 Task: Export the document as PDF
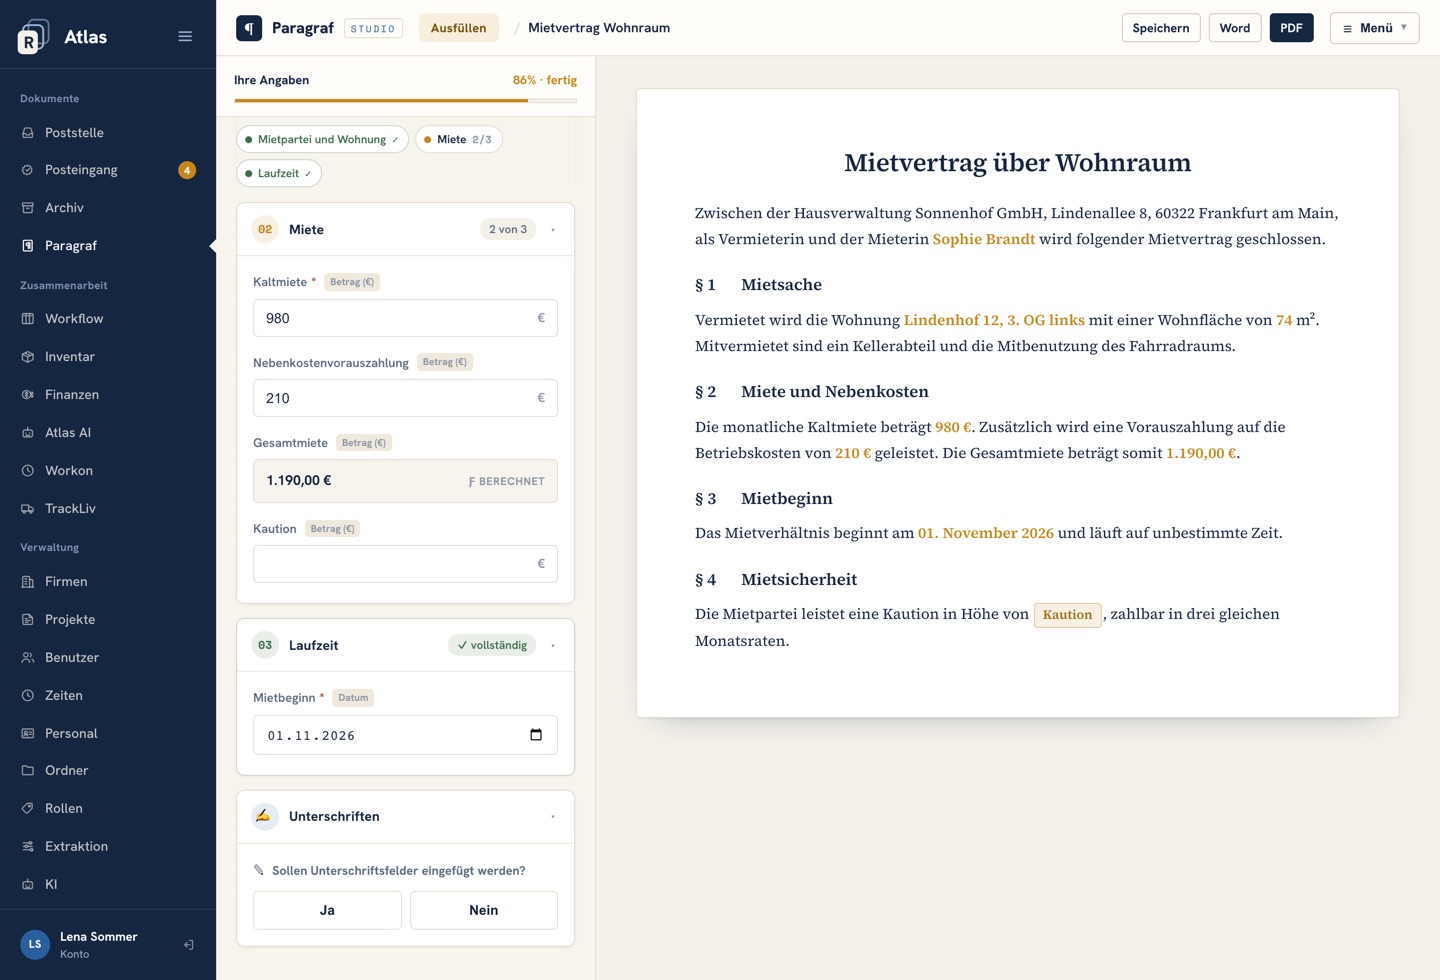pyautogui.click(x=1291, y=28)
